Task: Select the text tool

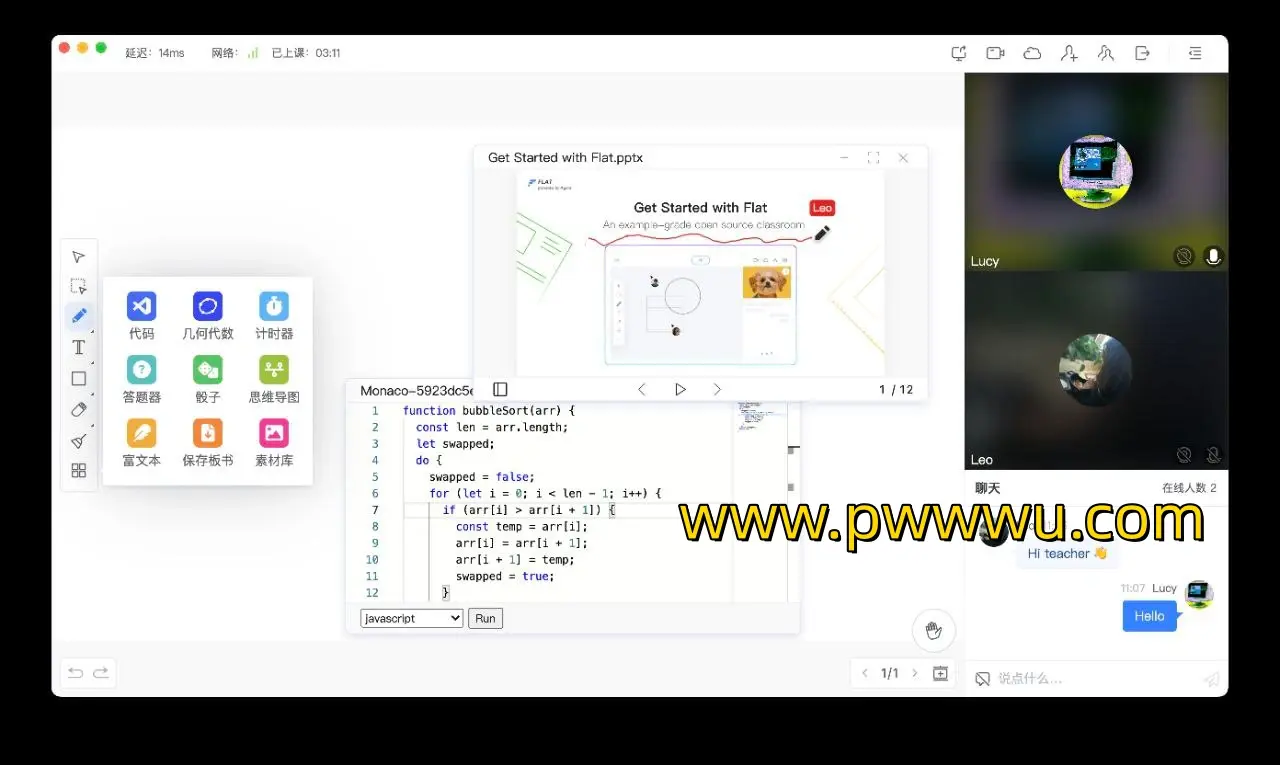Action: point(79,347)
